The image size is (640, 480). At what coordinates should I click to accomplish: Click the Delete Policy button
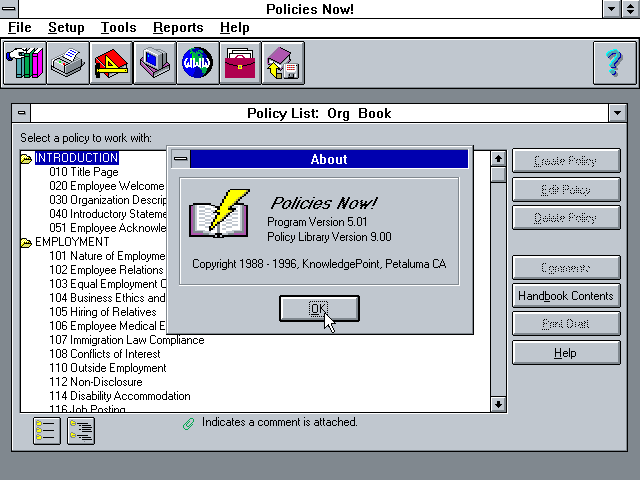click(566, 218)
